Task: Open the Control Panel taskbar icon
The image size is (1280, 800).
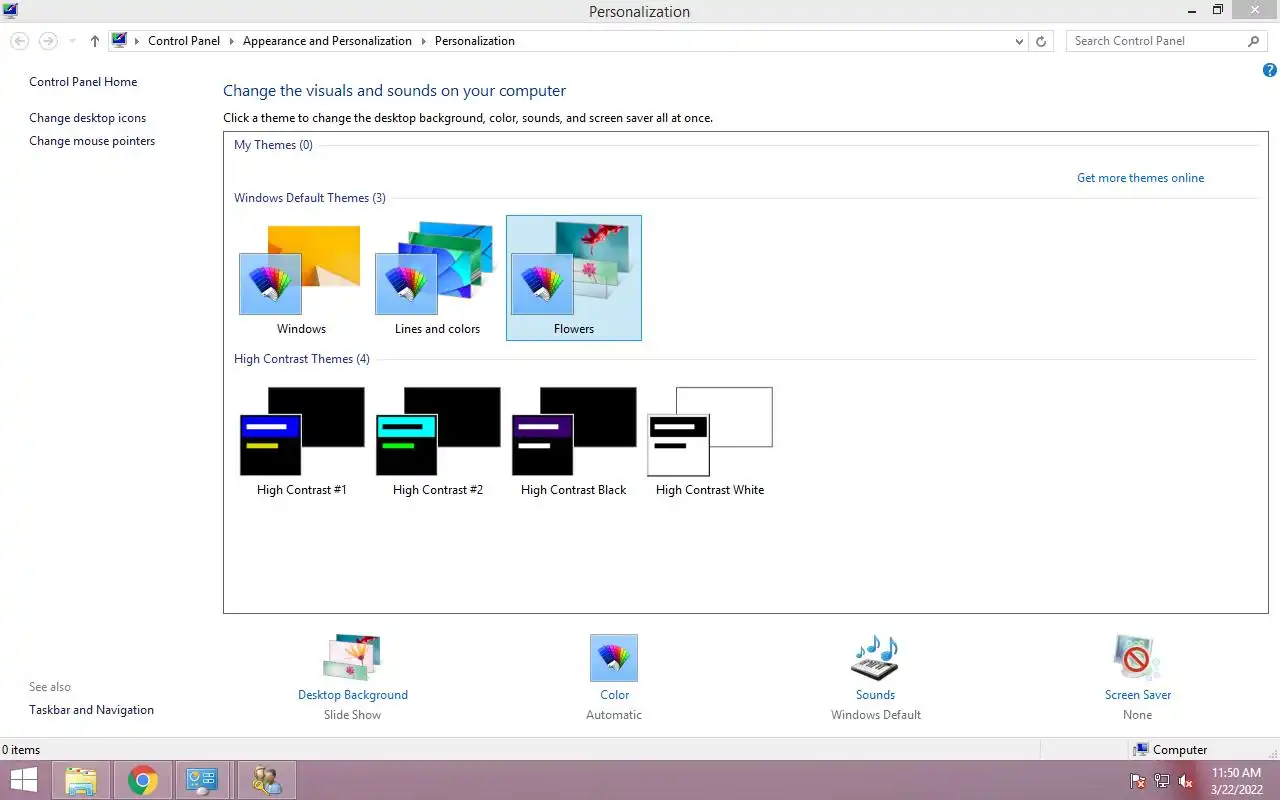Action: (x=203, y=780)
